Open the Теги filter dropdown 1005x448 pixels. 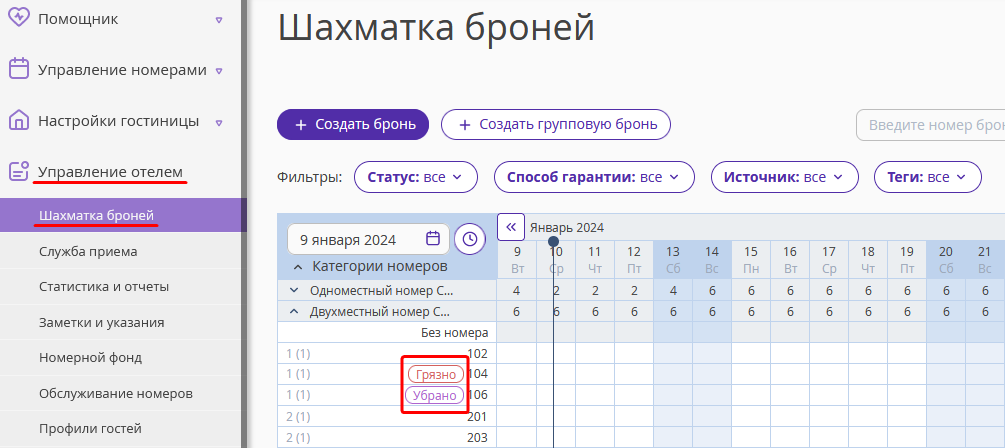coord(928,177)
